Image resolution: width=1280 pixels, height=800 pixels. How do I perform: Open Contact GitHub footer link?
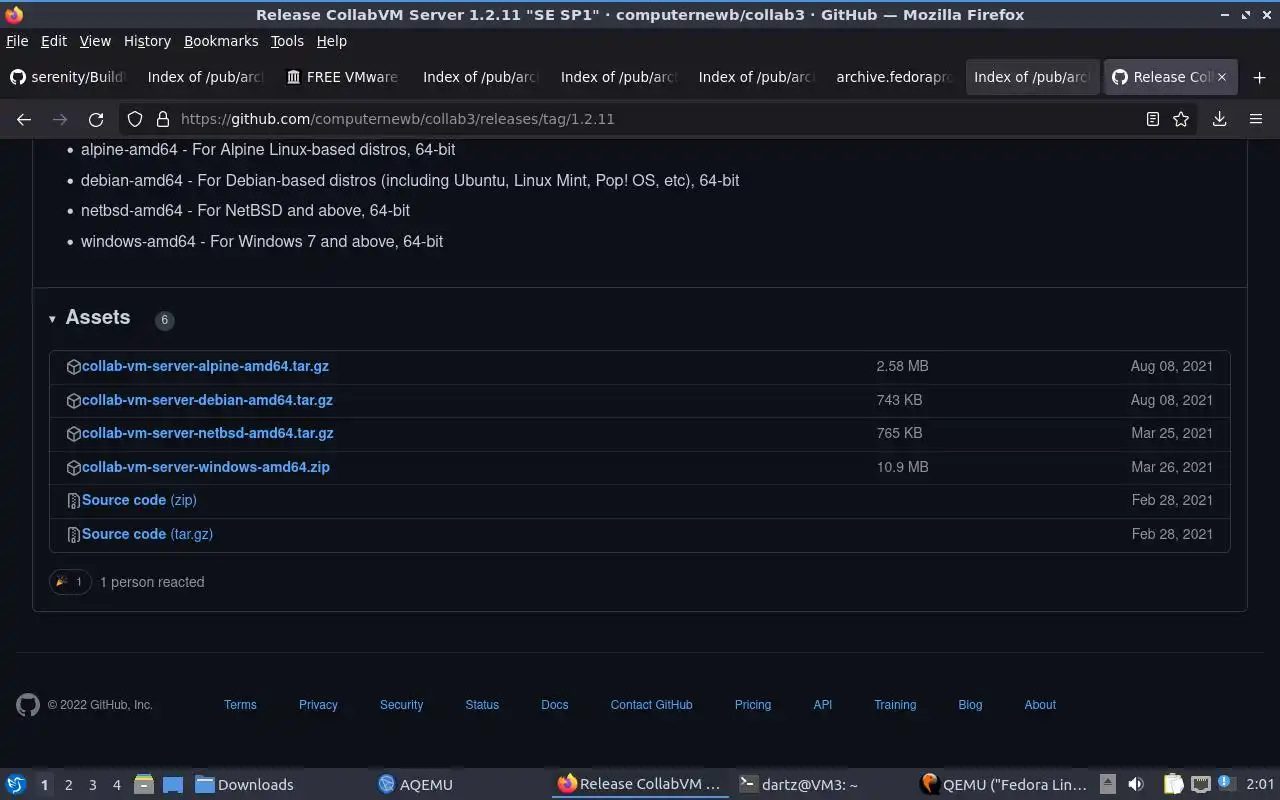[x=651, y=705]
